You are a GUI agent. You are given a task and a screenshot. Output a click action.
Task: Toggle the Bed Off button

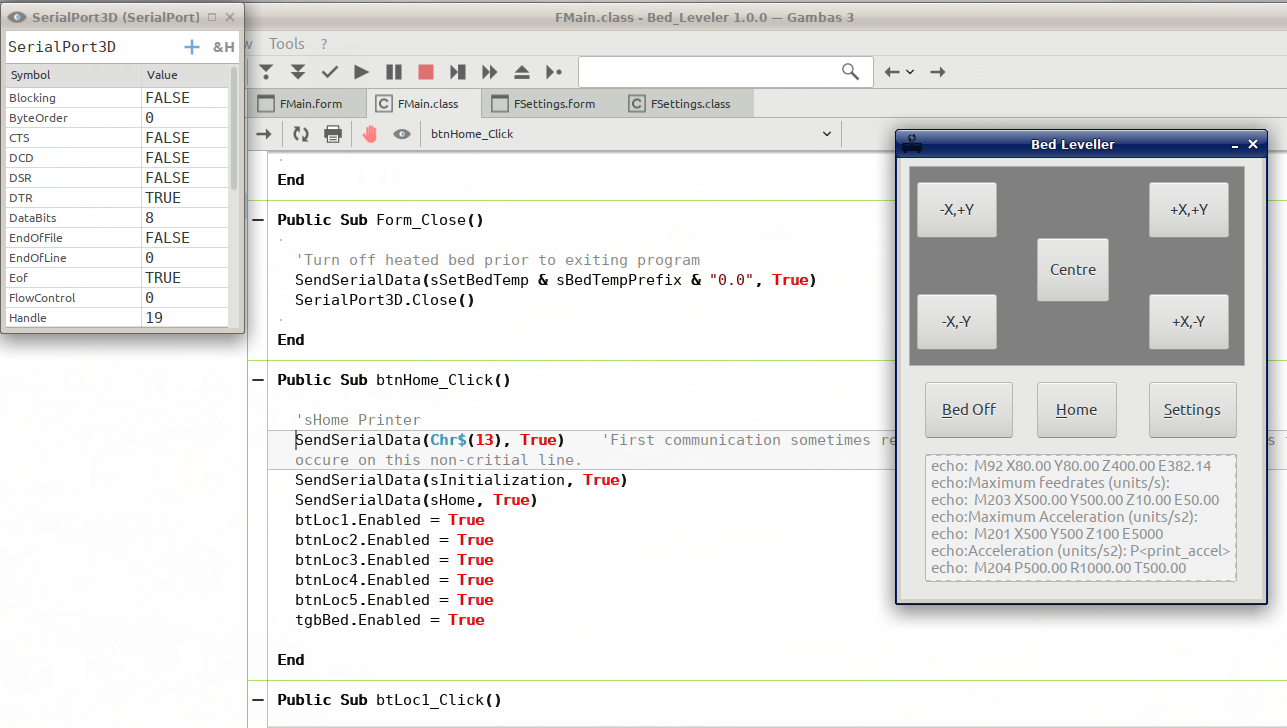point(968,410)
